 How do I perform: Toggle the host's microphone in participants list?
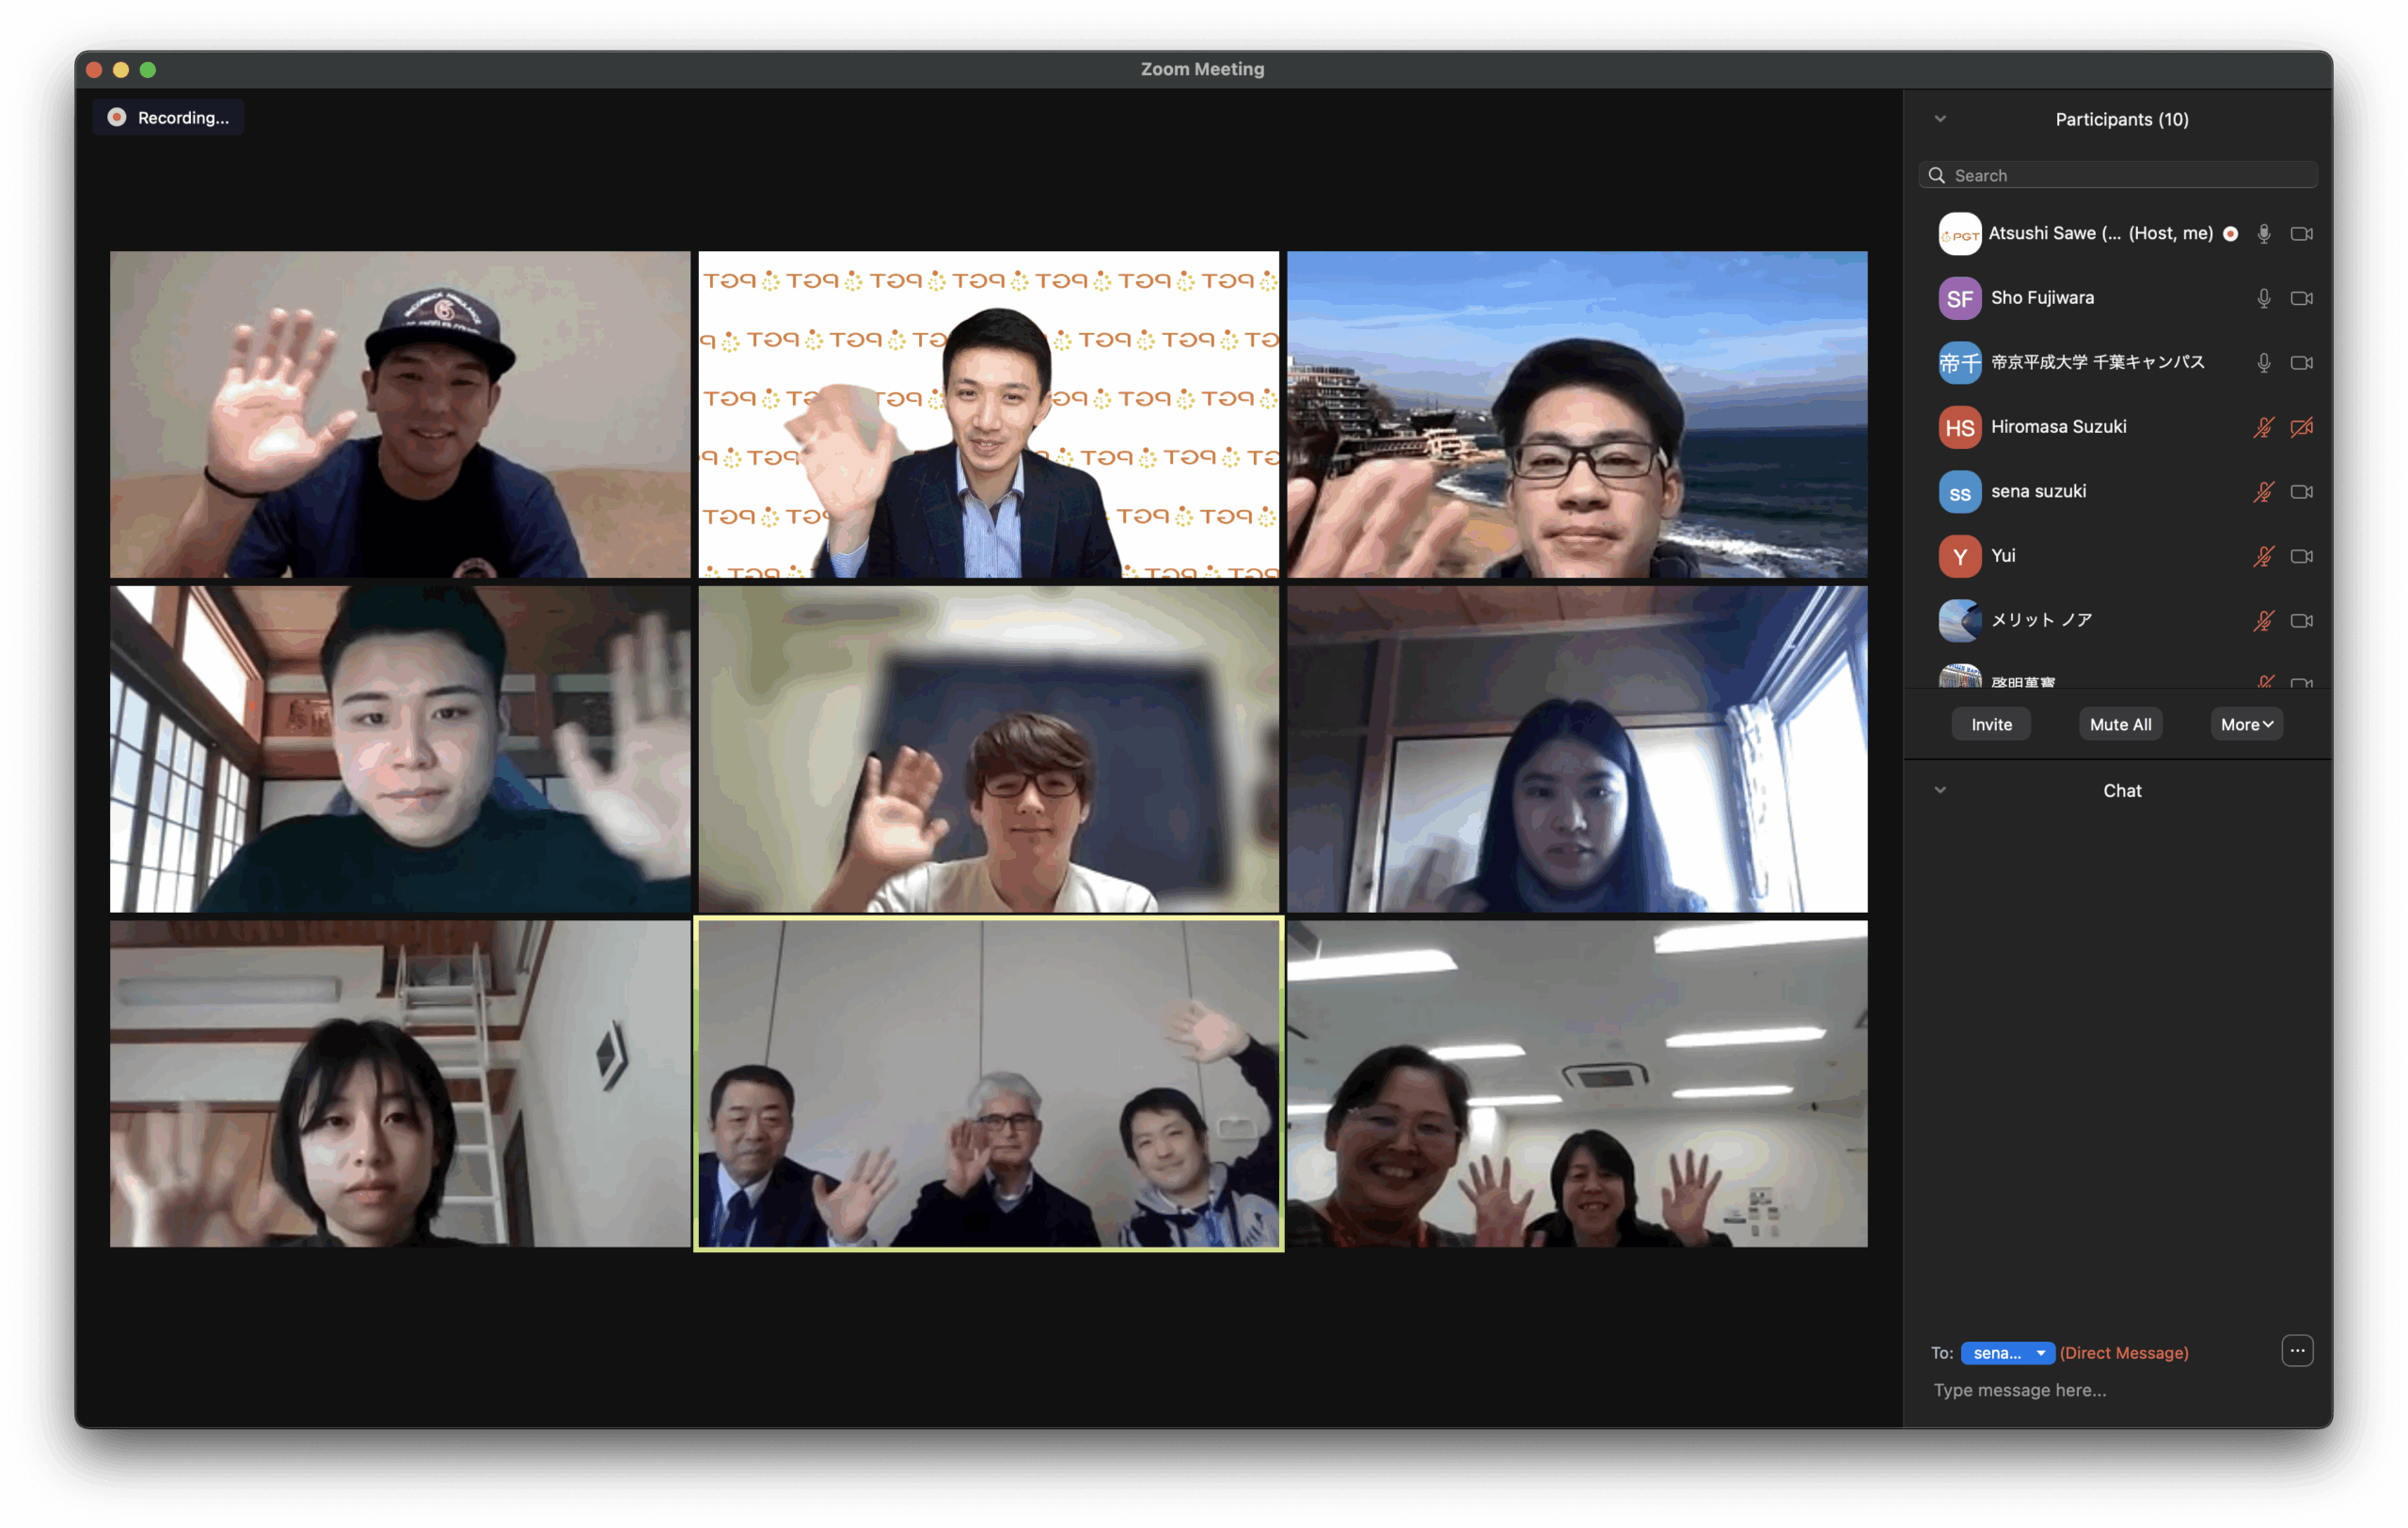click(2263, 234)
